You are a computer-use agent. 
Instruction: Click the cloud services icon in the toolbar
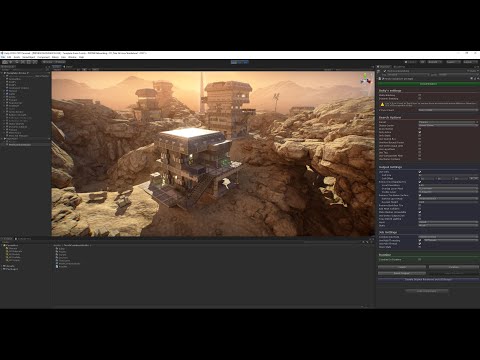[422, 62]
